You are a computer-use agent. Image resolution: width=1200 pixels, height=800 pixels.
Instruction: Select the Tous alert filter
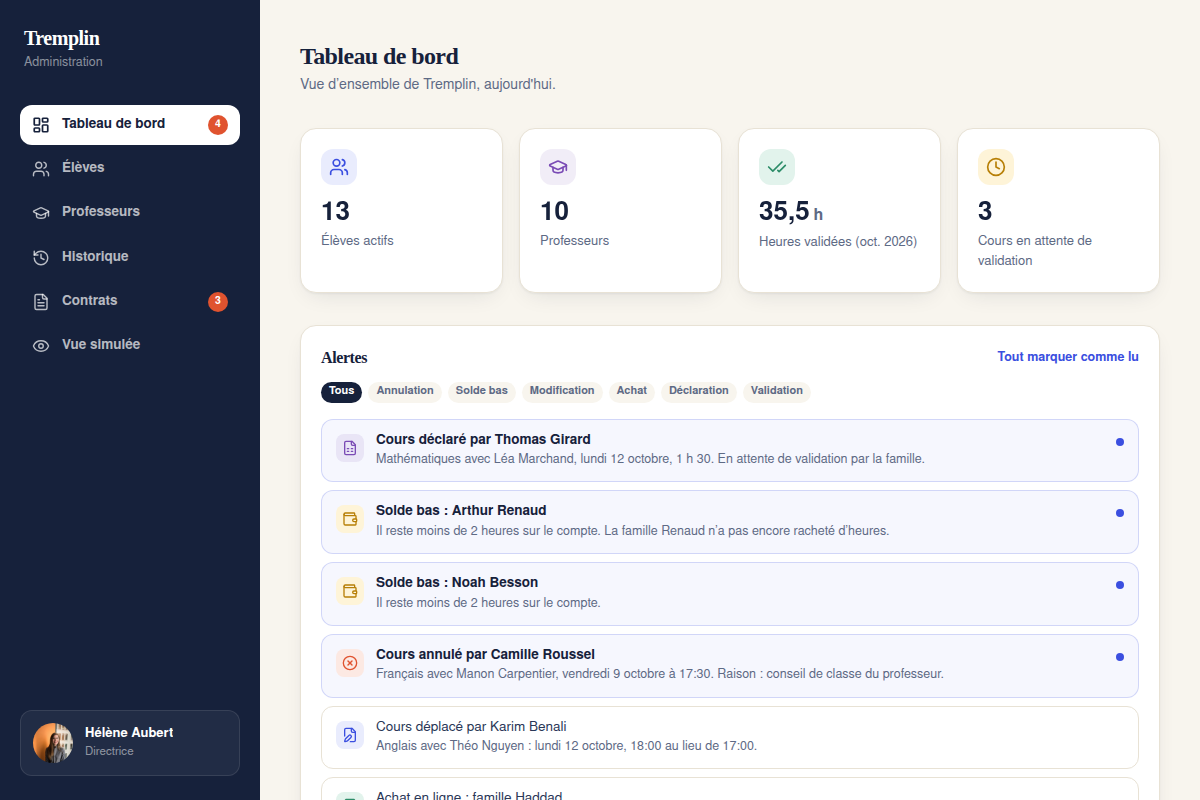(342, 391)
